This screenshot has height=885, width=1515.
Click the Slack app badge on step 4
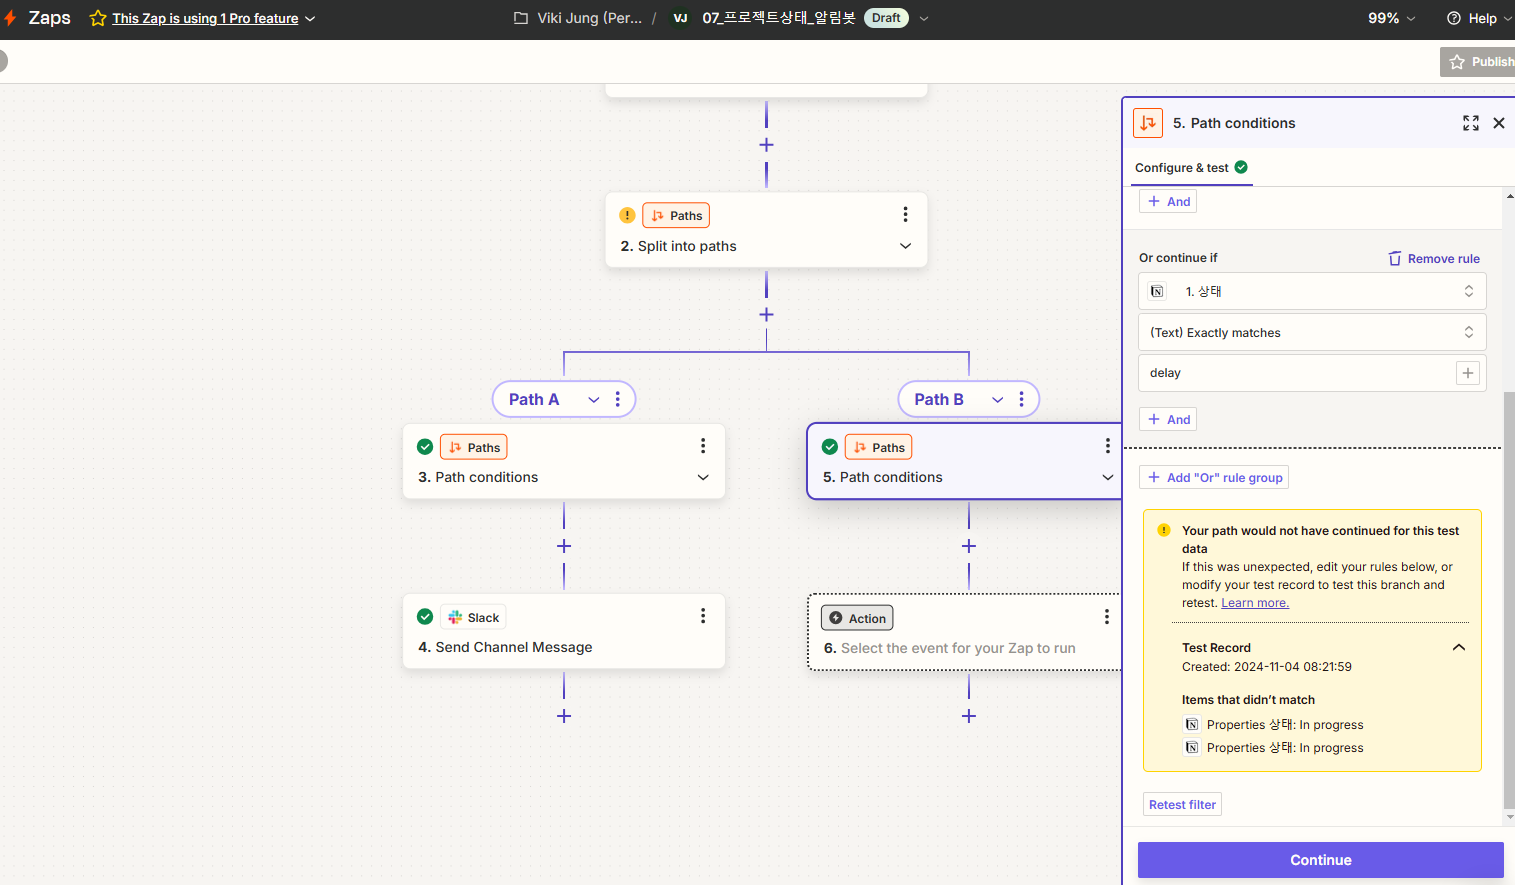[473, 617]
